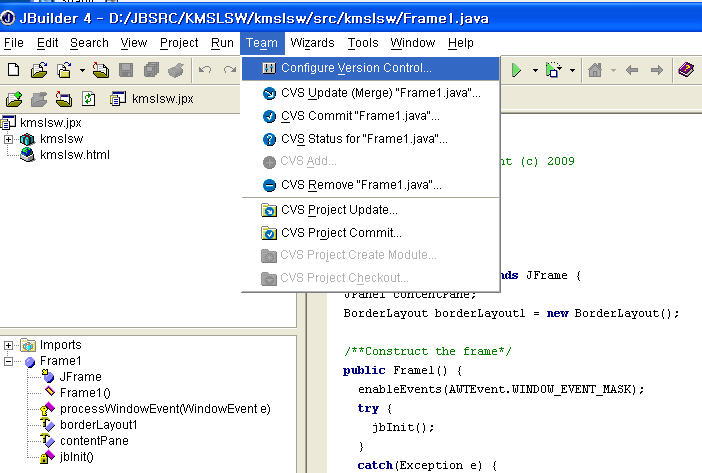Click the Reopen file toolbar icon
Viewport: 702px width, 473px height.
point(64,70)
